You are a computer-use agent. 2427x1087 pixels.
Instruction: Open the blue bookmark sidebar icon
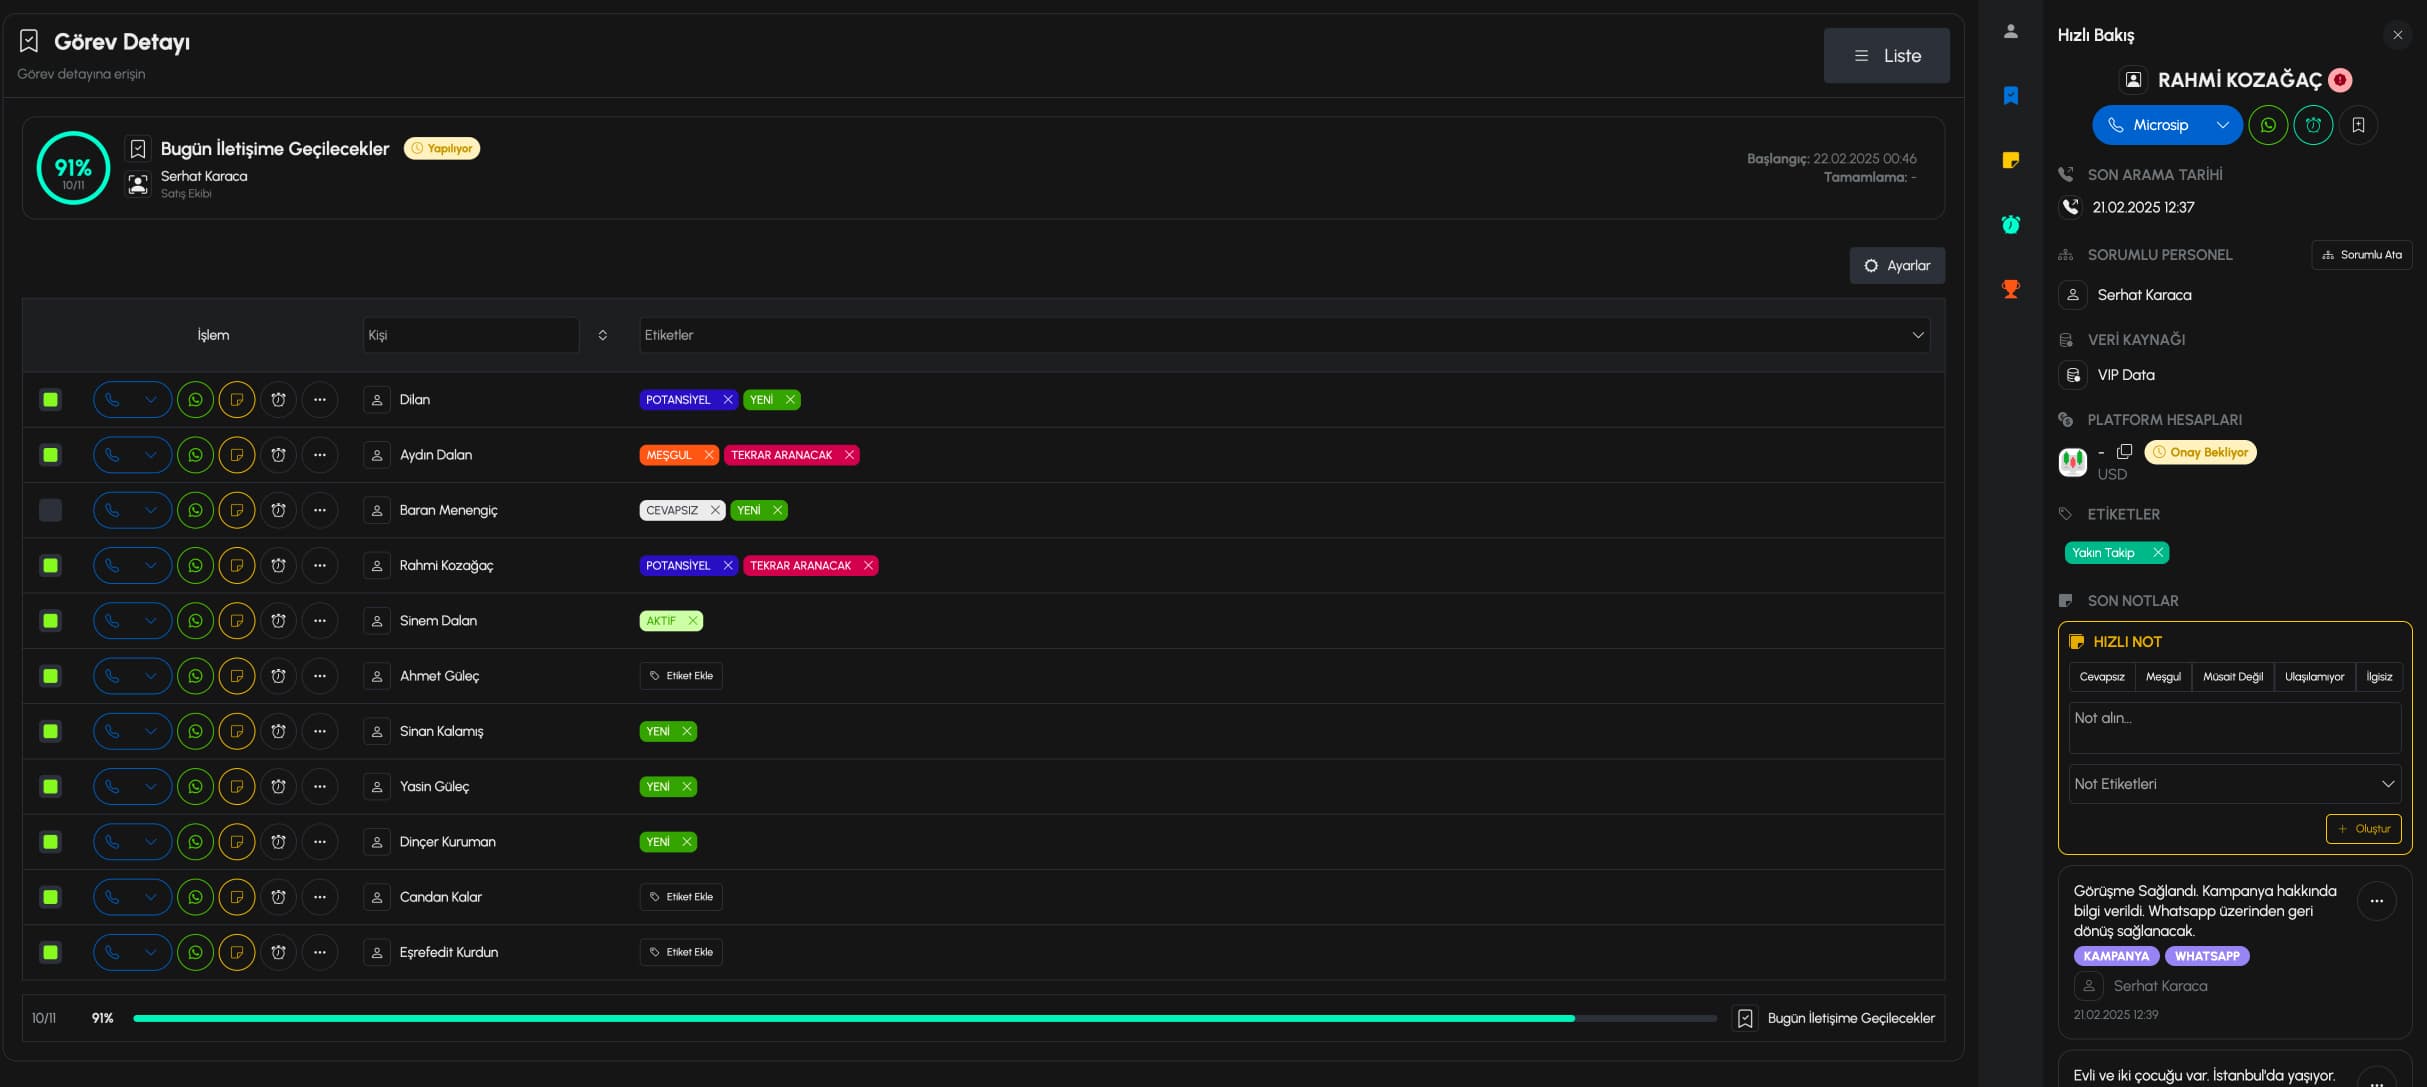(x=2011, y=96)
